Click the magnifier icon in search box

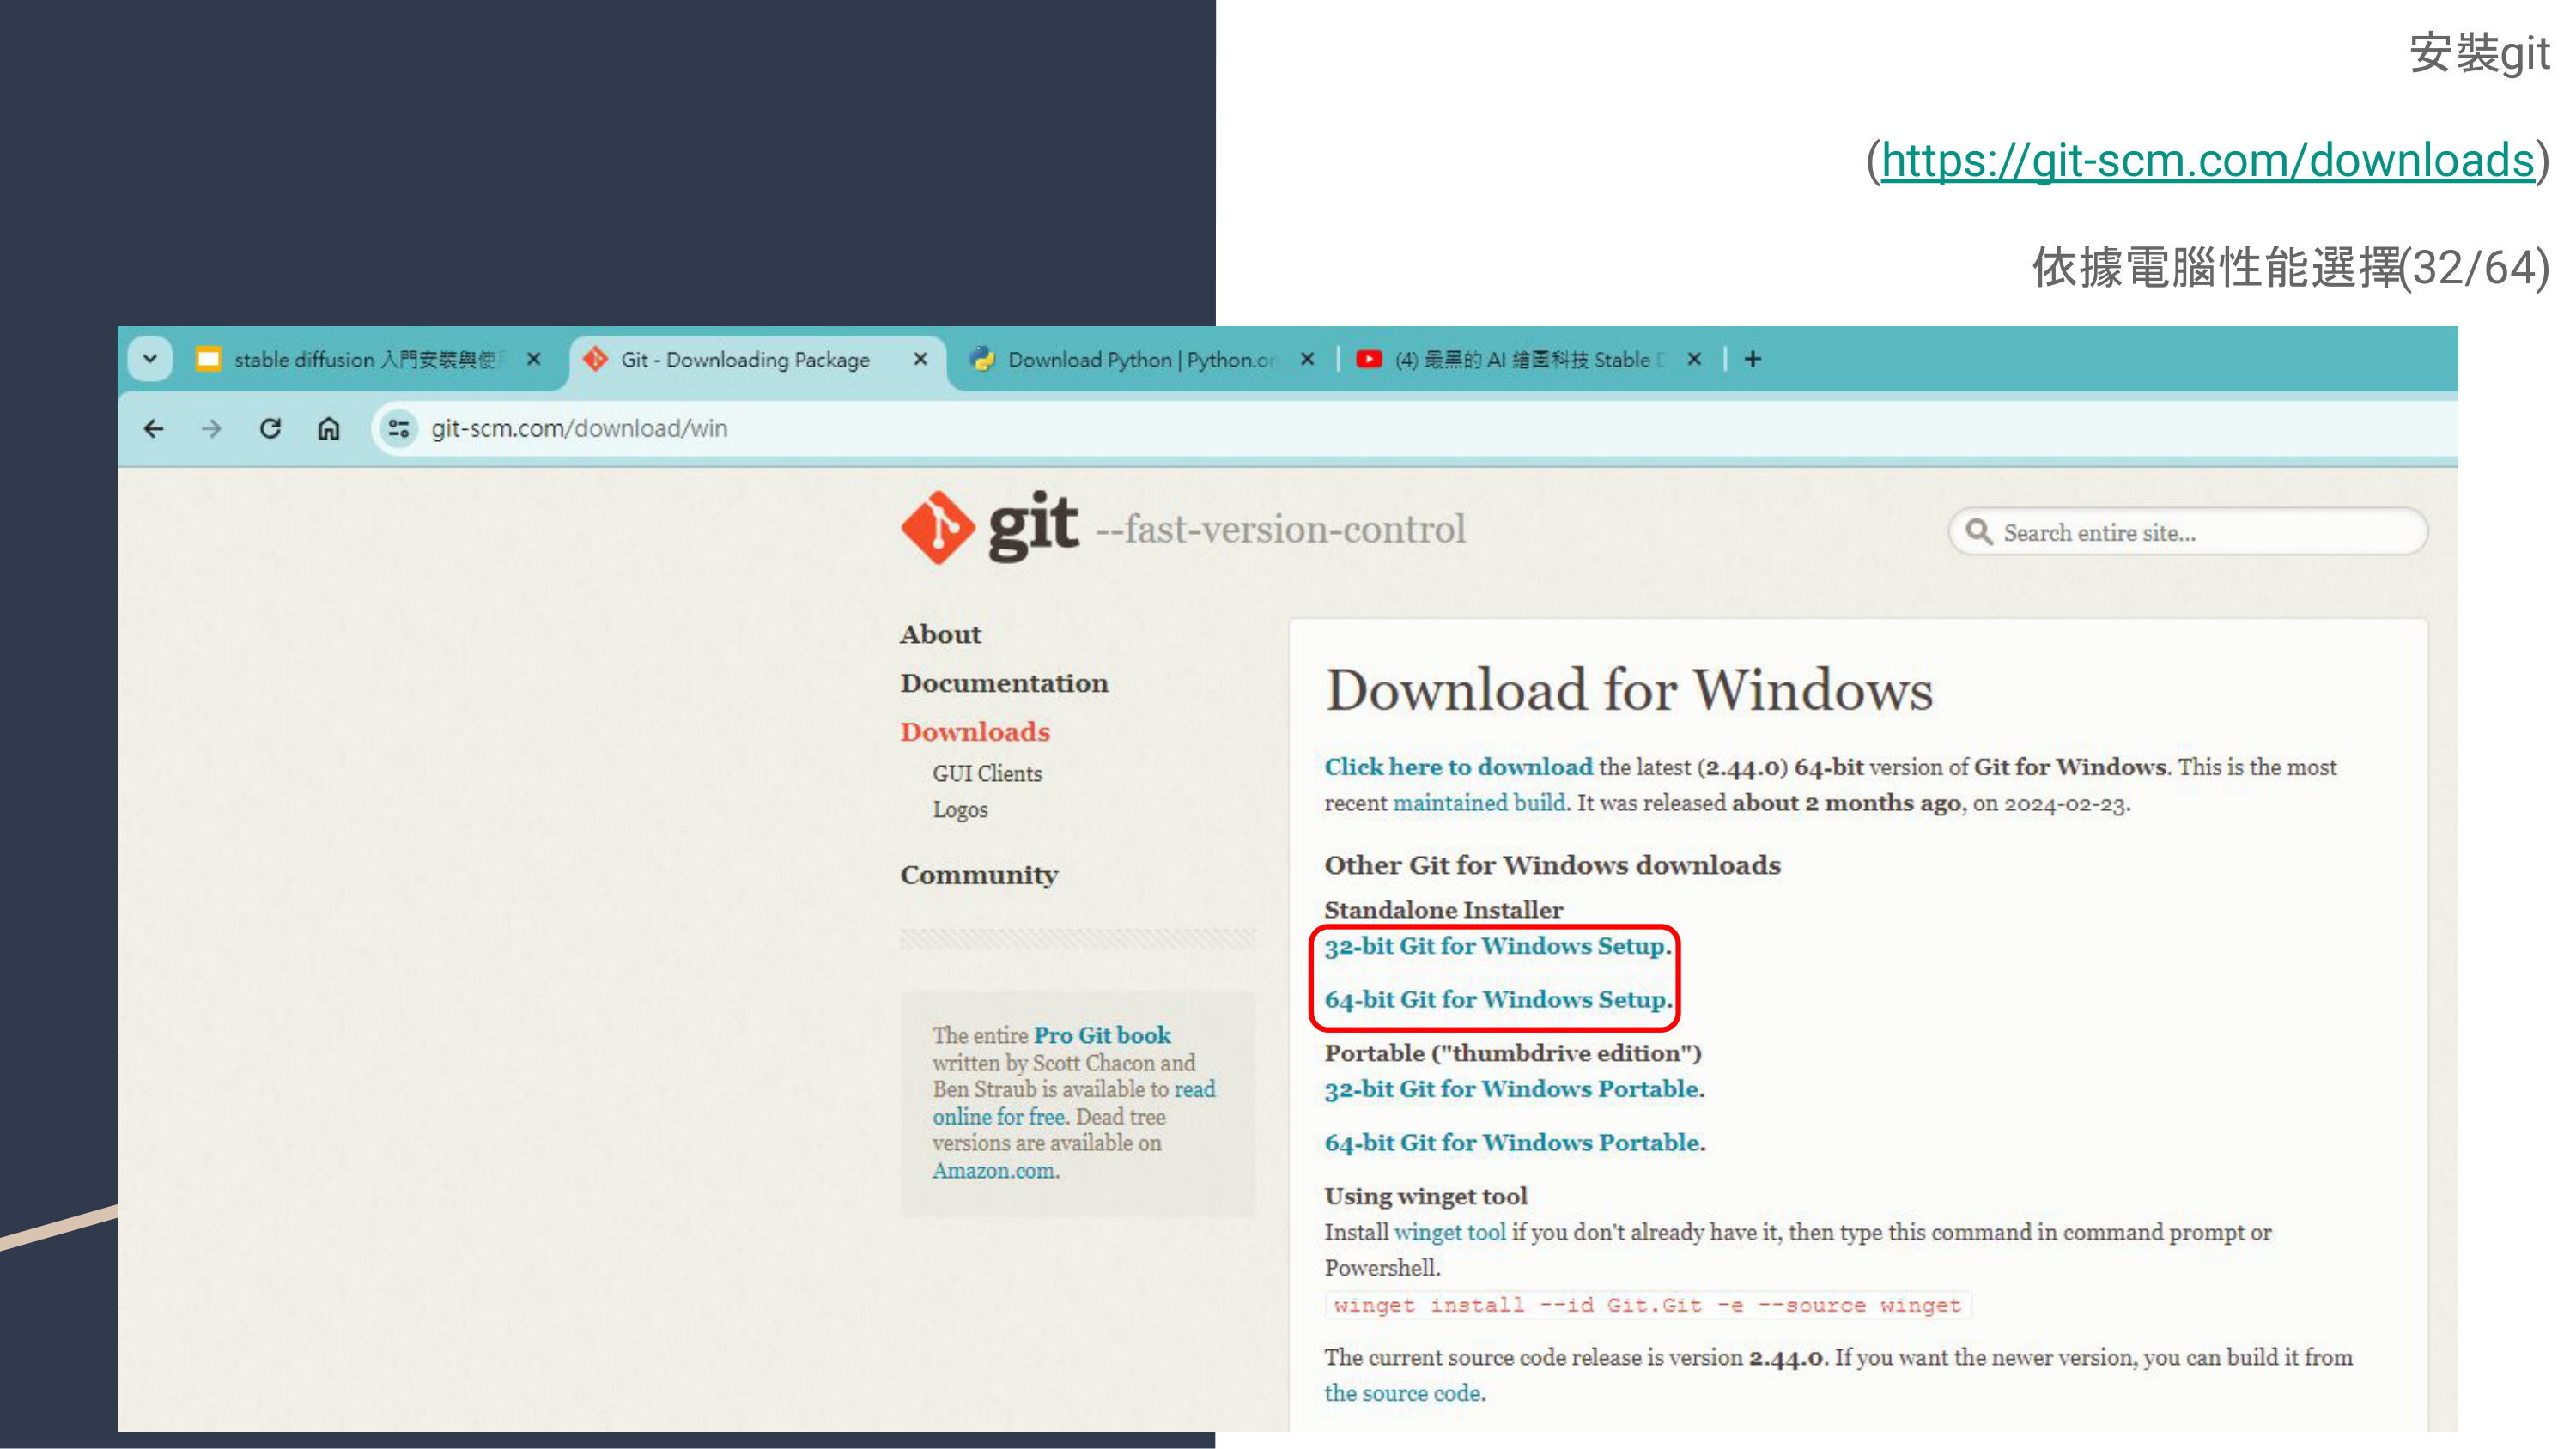pos(1979,532)
